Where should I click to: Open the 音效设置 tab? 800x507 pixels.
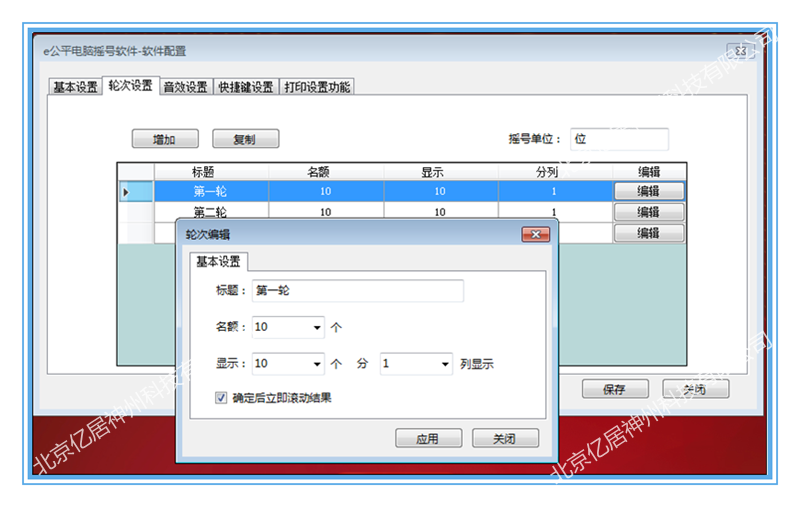click(x=185, y=87)
